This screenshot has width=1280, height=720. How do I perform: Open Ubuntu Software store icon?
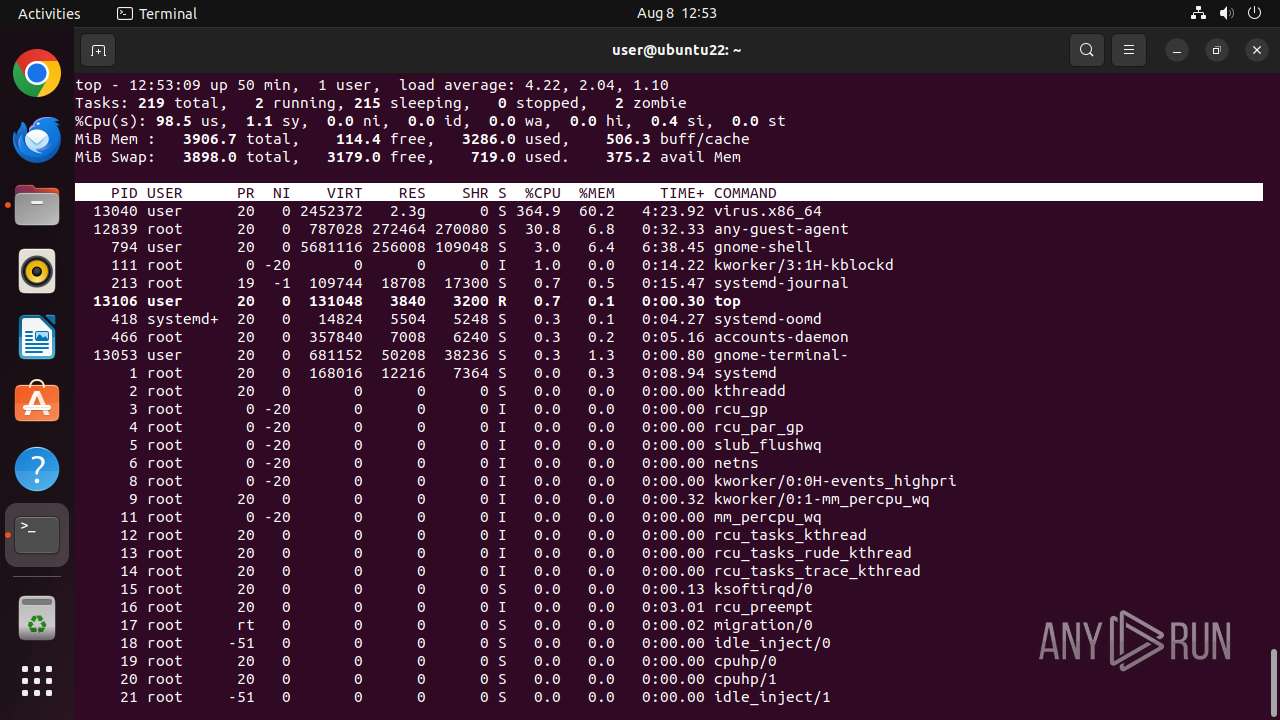coord(37,403)
